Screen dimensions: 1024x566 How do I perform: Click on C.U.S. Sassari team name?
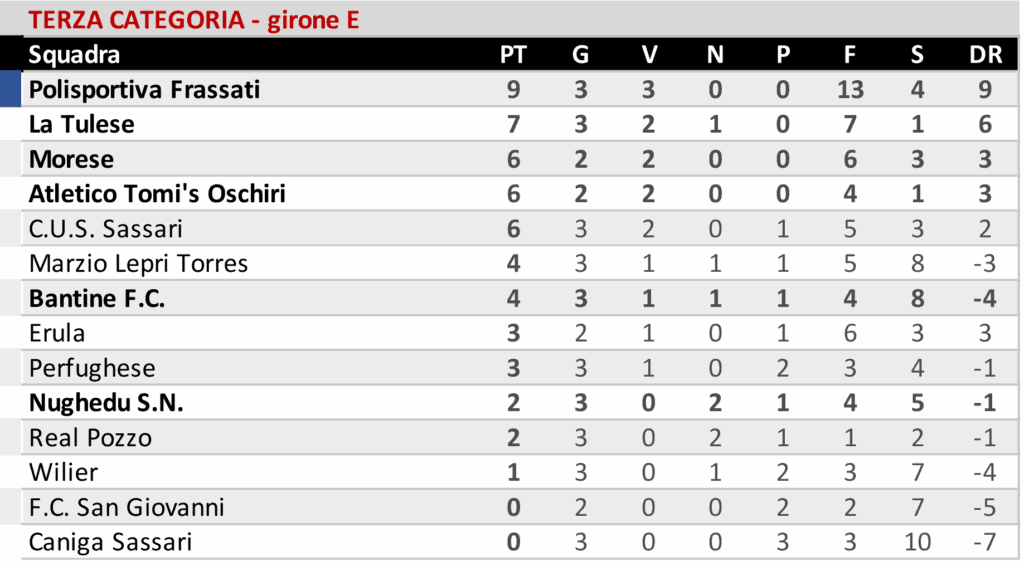pyautogui.click(x=106, y=229)
